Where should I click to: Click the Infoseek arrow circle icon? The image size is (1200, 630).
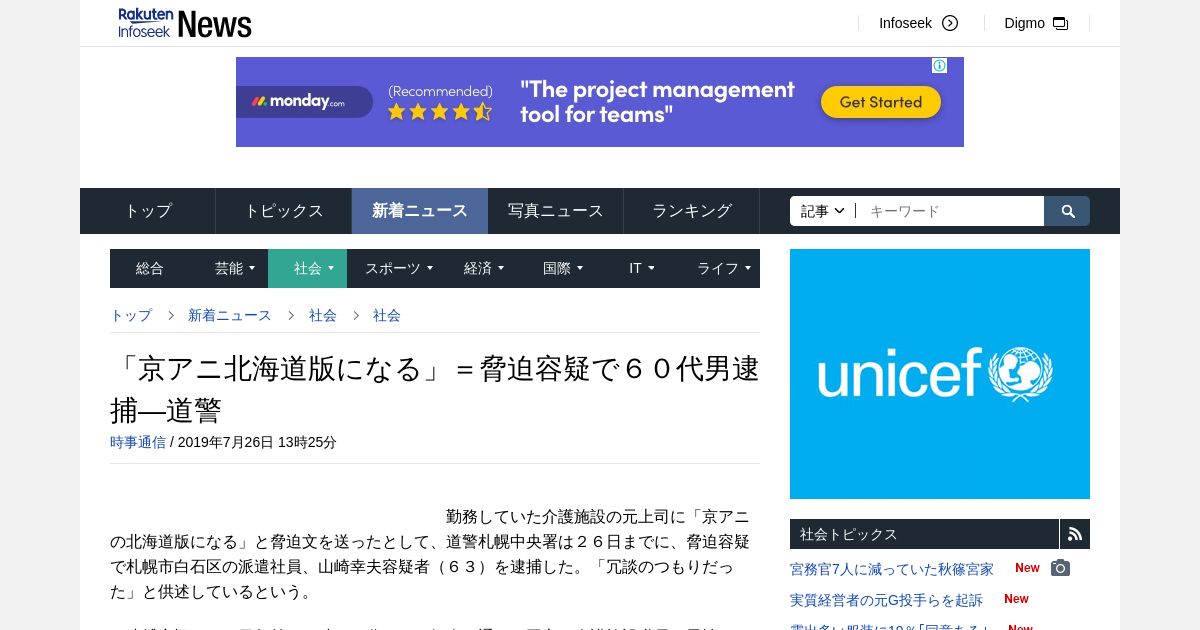tap(950, 23)
